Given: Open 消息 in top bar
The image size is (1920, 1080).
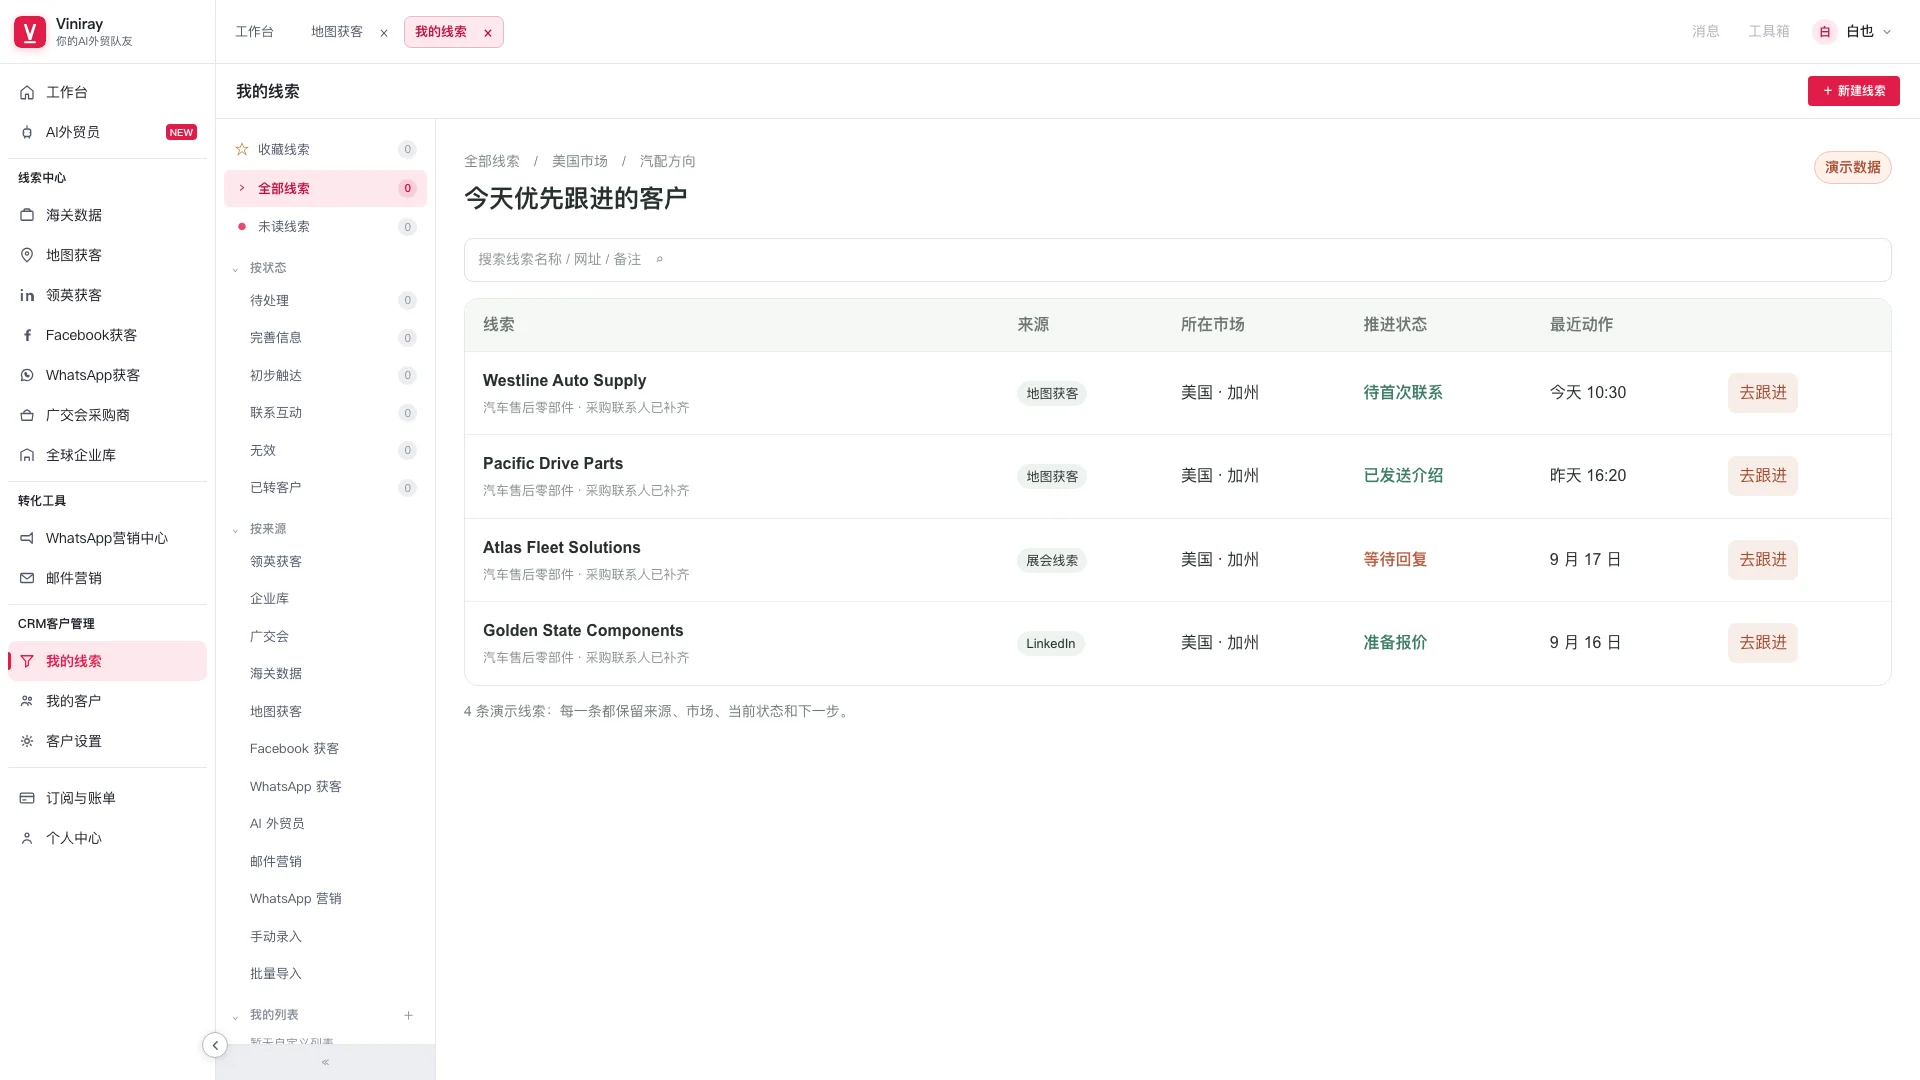Looking at the screenshot, I should pos(1706,32).
